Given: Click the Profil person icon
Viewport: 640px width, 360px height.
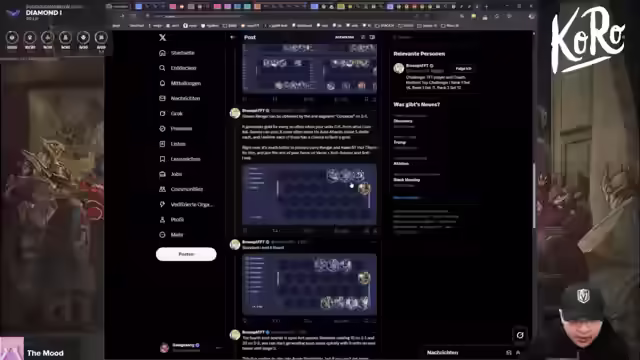Looking at the screenshot, I should pyautogui.click(x=162, y=219).
